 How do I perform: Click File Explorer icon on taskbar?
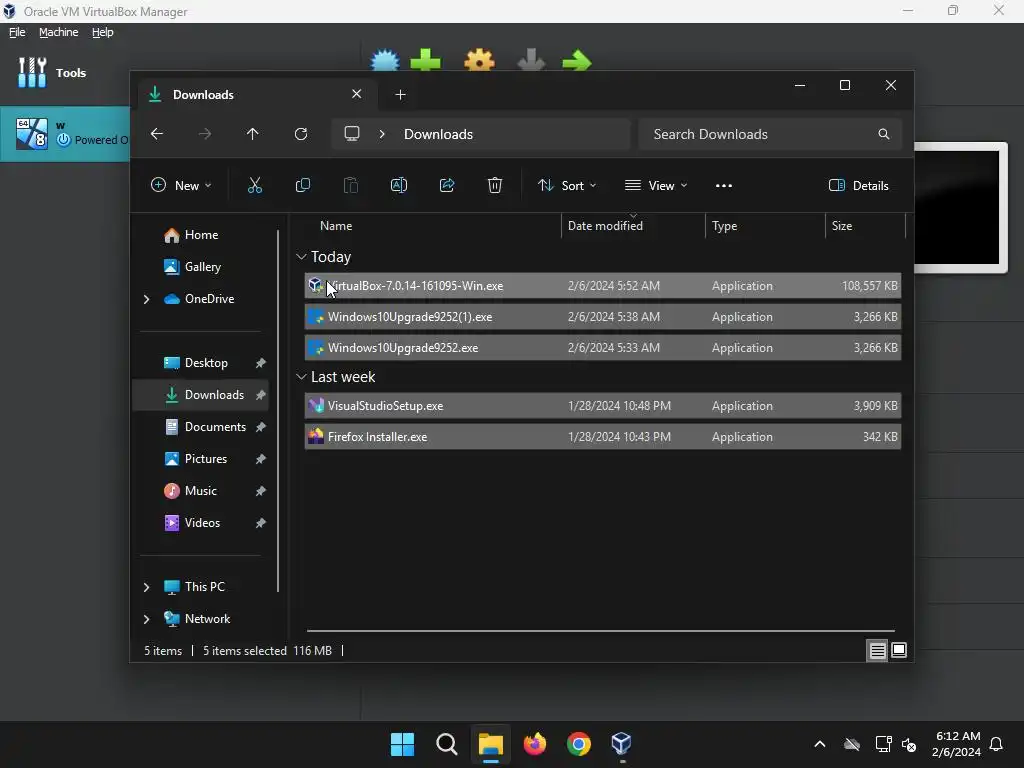click(x=490, y=744)
